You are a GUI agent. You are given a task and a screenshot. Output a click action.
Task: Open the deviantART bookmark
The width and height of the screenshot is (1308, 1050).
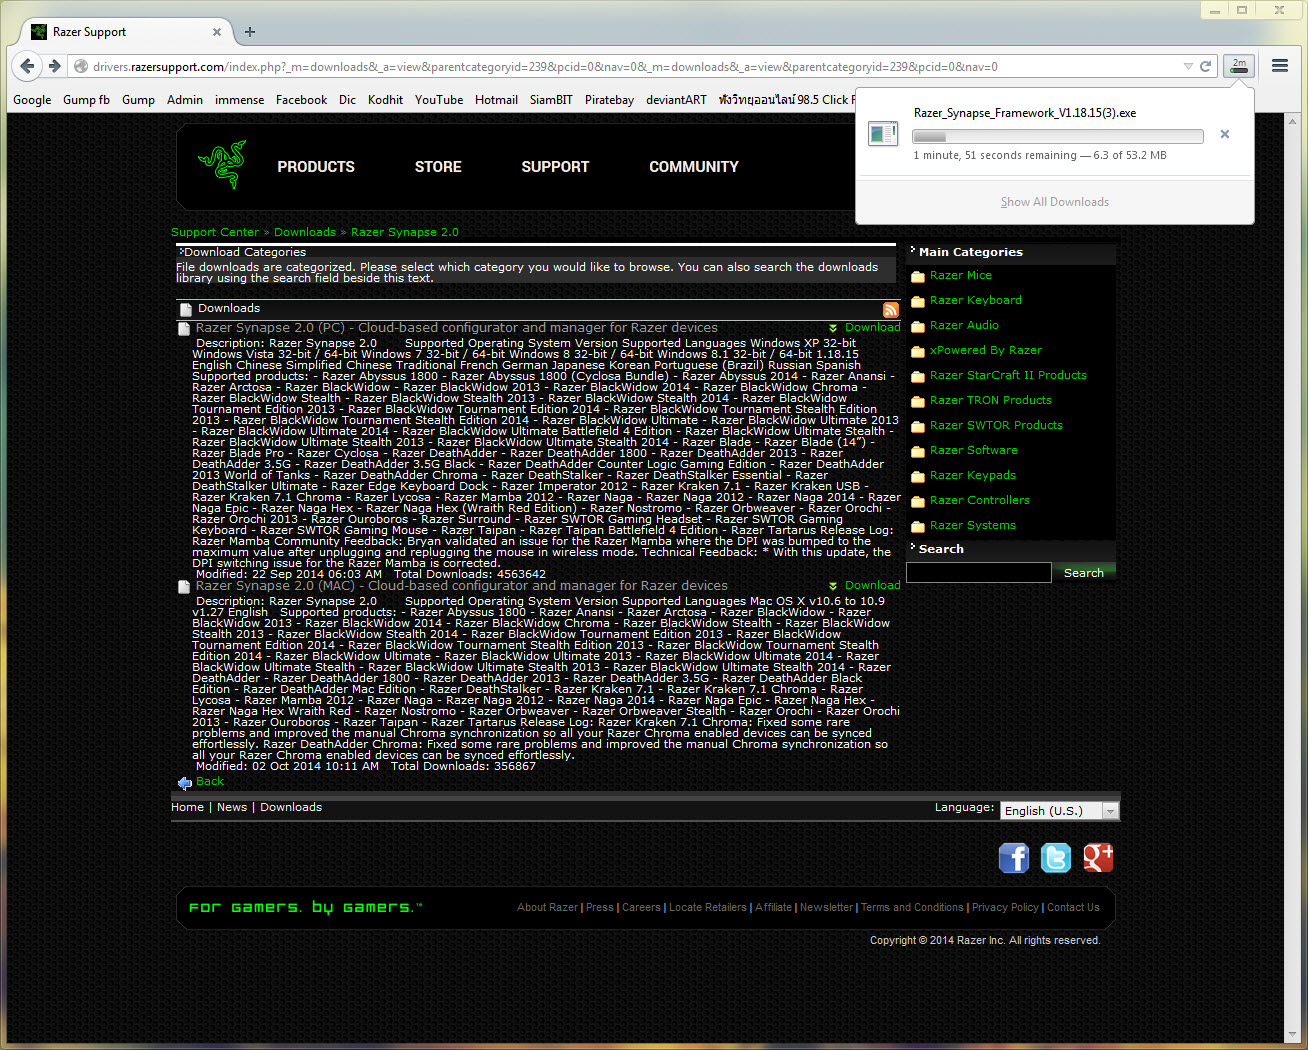(676, 100)
